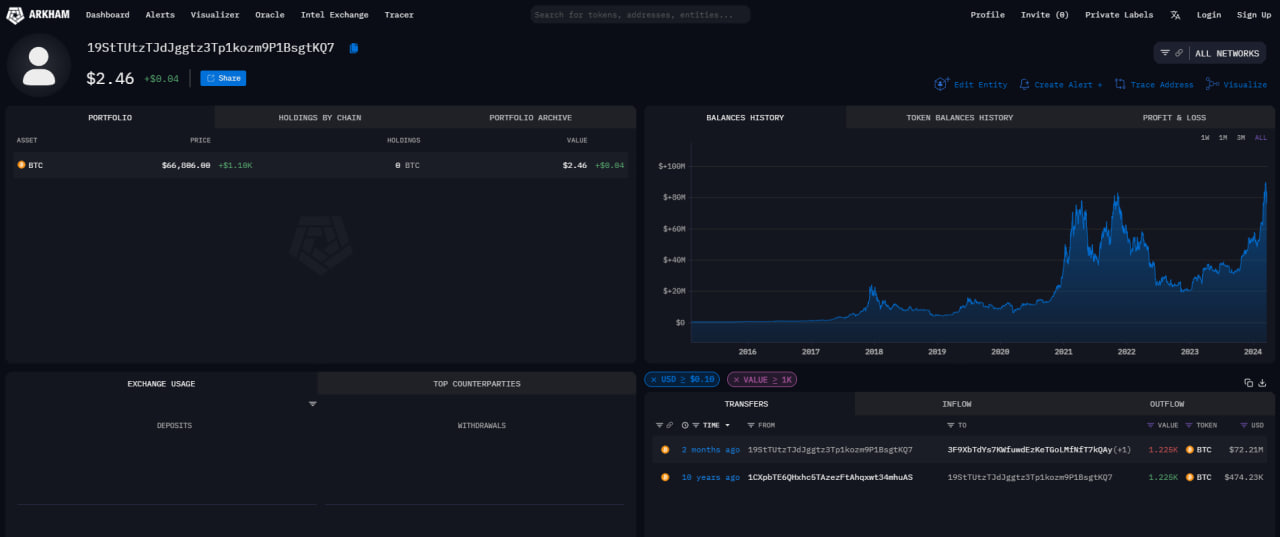Click the Trace Address icon
This screenshot has width=1280, height=537.
click(1120, 85)
